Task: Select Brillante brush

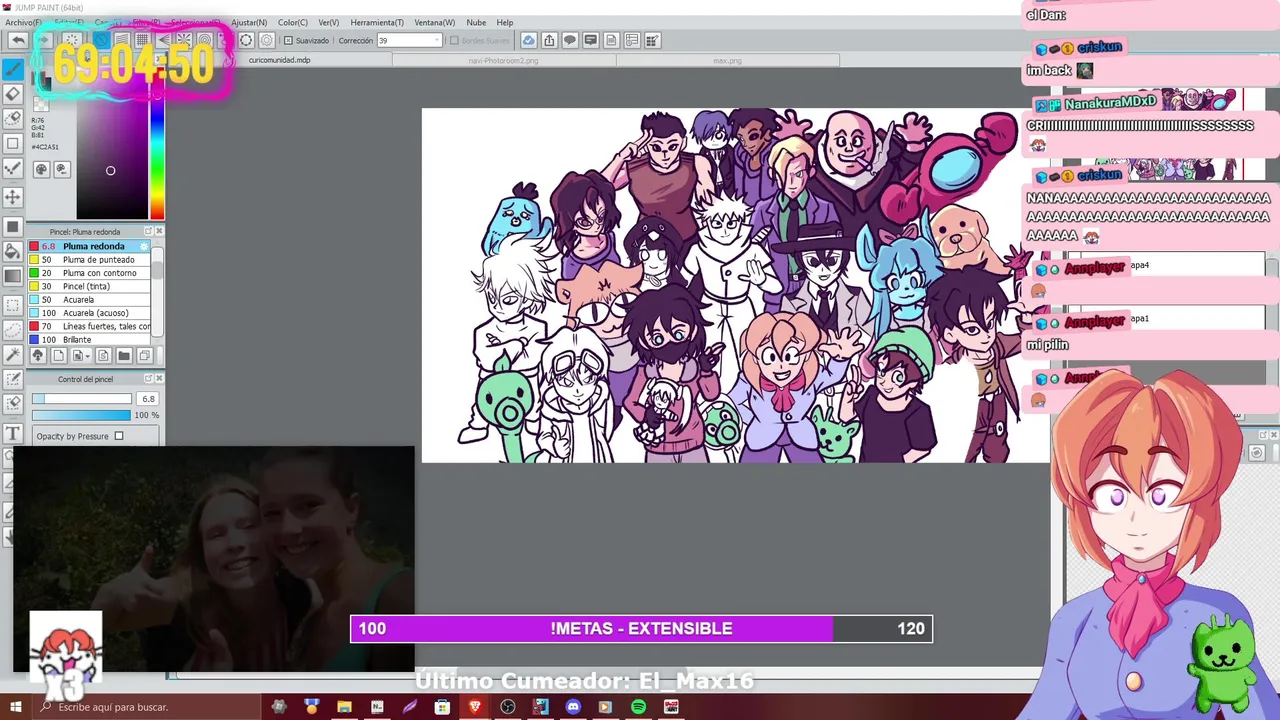Action: tap(89, 339)
